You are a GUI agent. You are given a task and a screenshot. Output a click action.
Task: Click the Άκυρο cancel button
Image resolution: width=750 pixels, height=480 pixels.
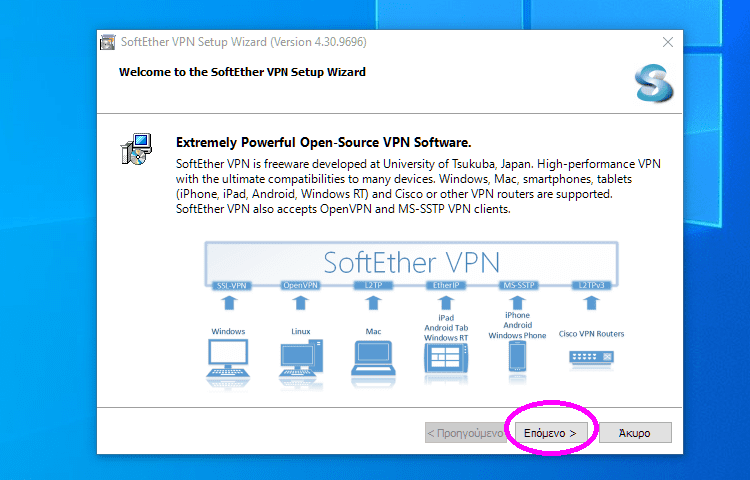[635, 433]
